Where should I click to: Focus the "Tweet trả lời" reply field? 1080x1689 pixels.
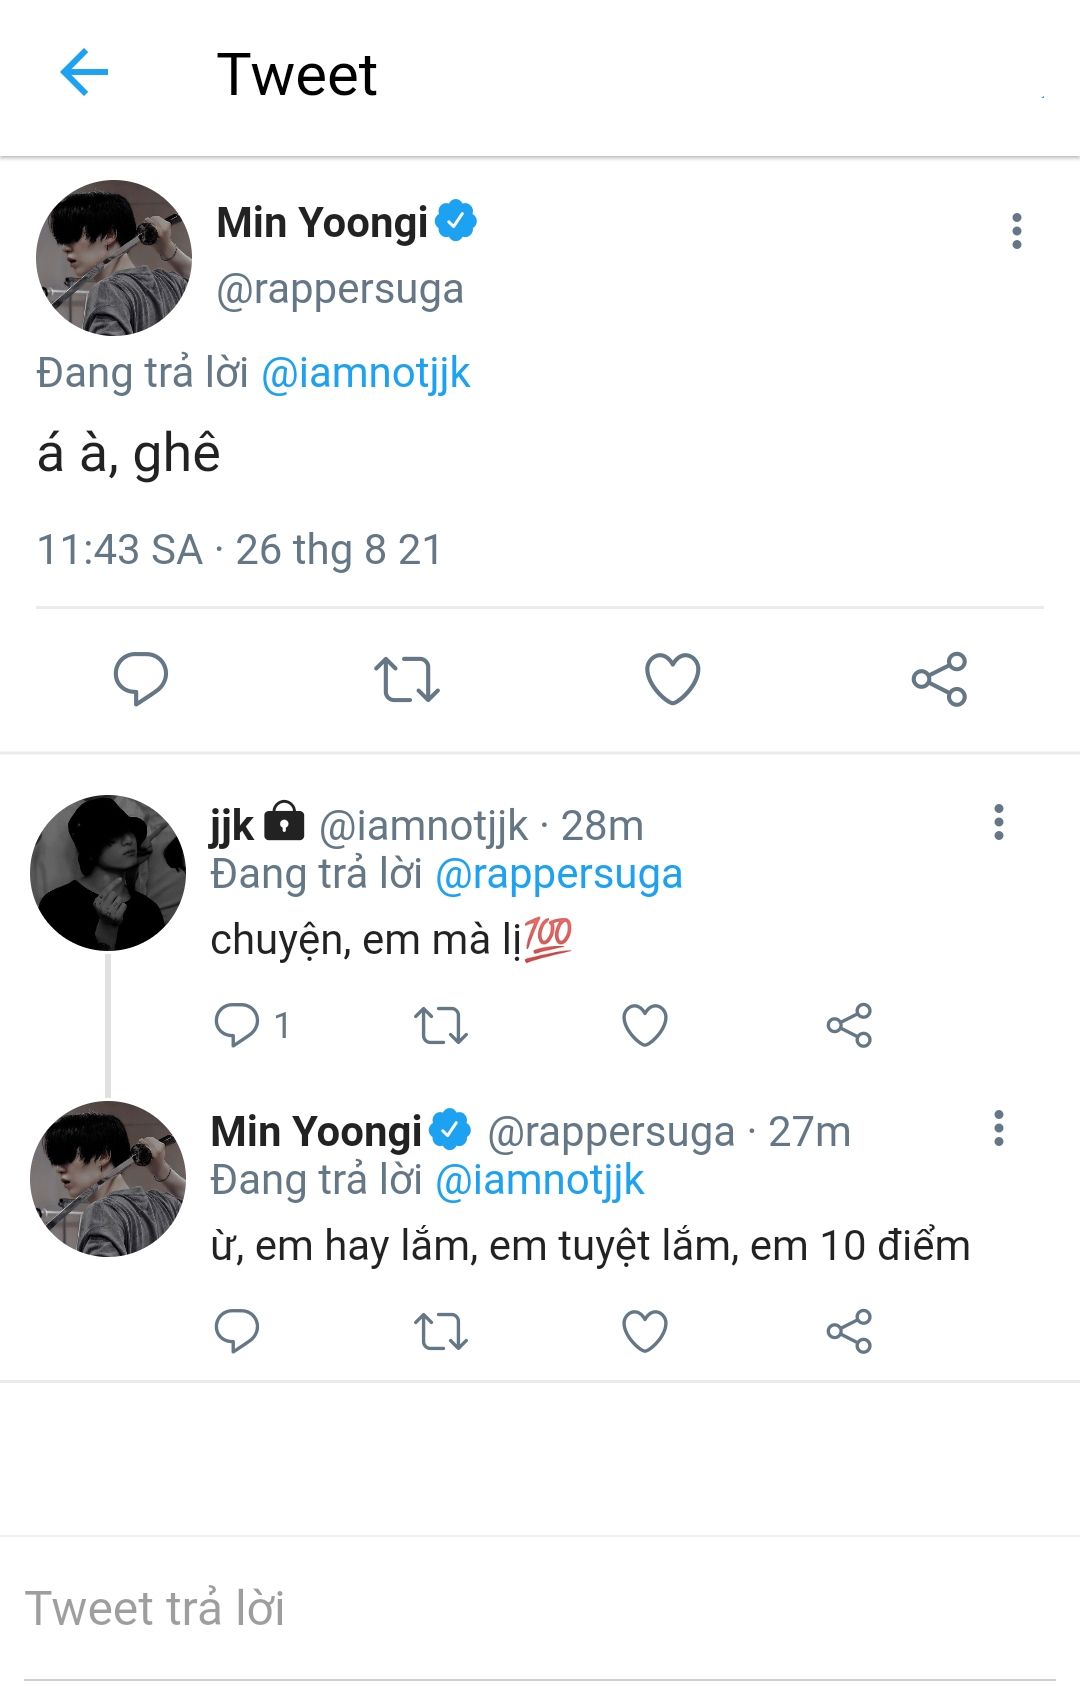pos(540,1609)
